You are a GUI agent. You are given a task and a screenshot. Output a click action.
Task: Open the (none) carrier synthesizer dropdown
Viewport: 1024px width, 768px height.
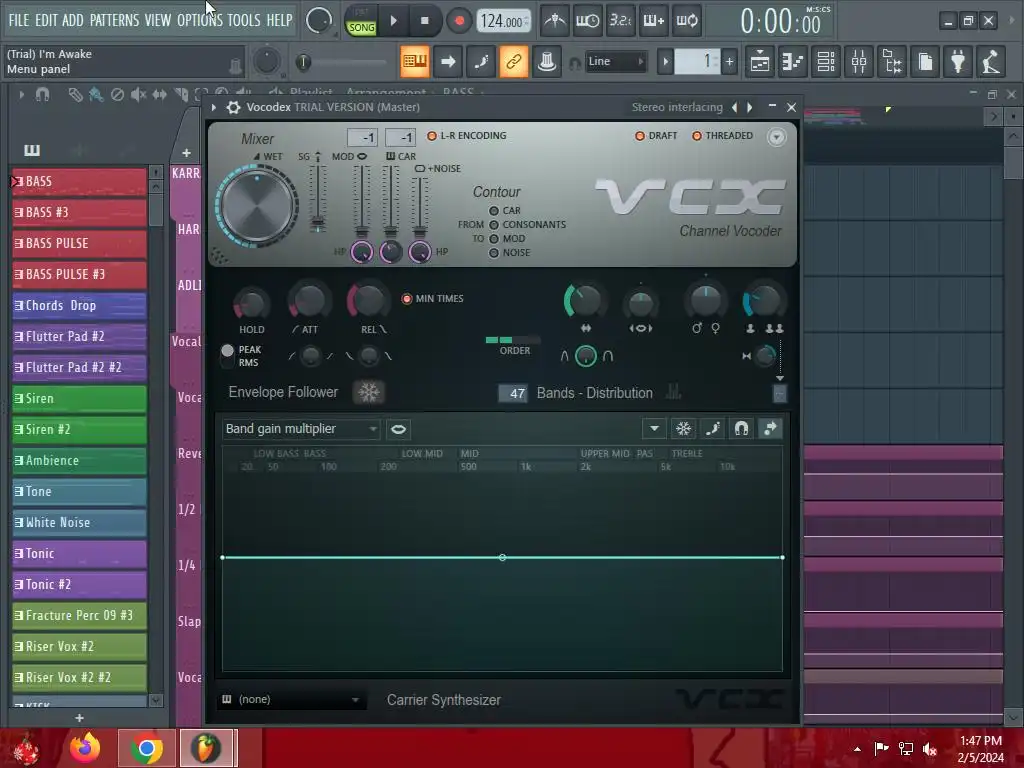coord(292,699)
